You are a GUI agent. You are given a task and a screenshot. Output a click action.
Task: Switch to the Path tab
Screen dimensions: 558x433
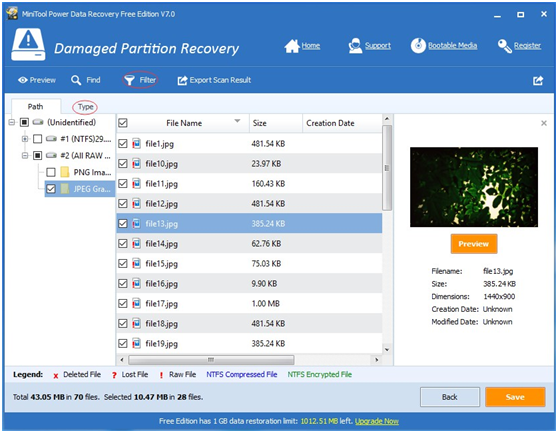tap(35, 106)
